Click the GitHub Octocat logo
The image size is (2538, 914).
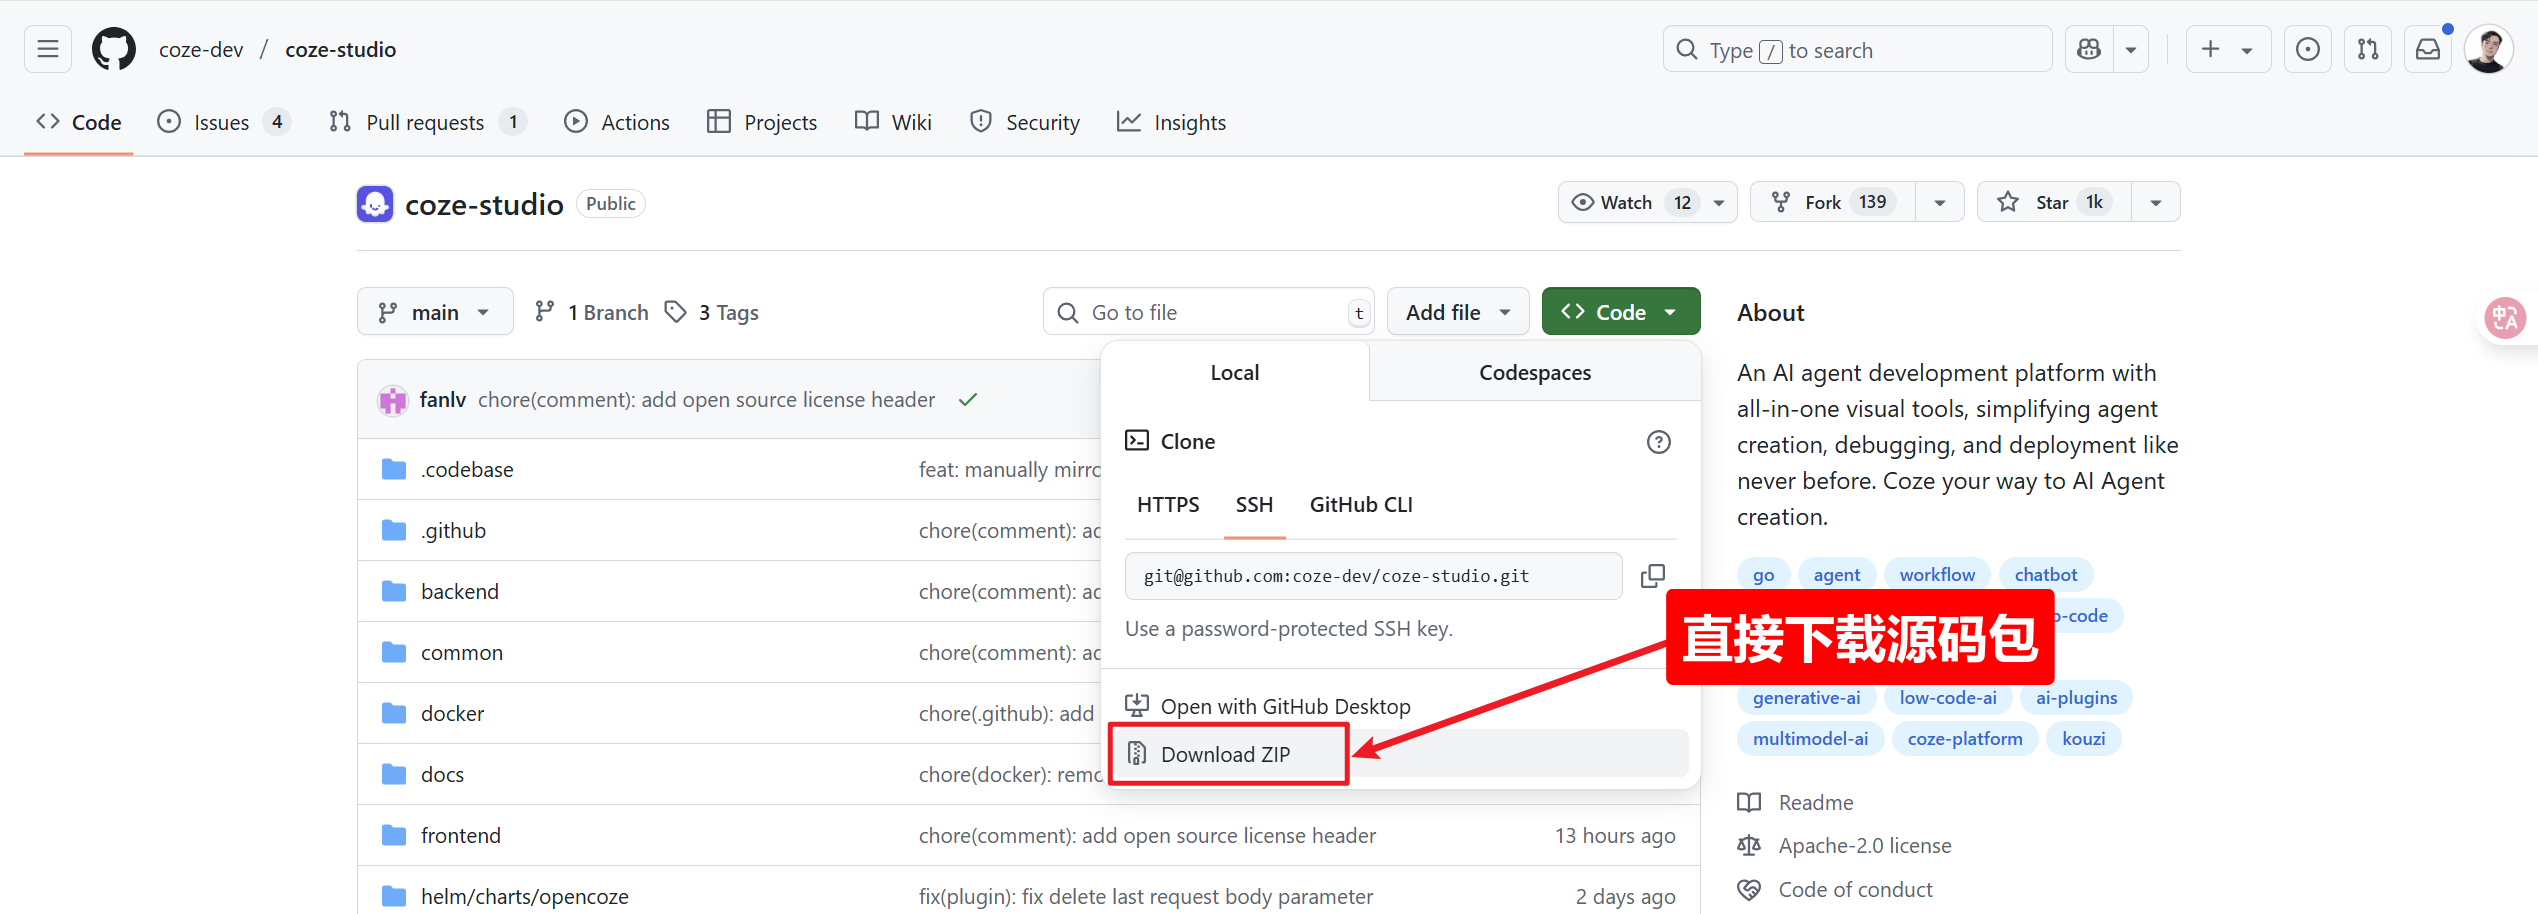coord(114,49)
